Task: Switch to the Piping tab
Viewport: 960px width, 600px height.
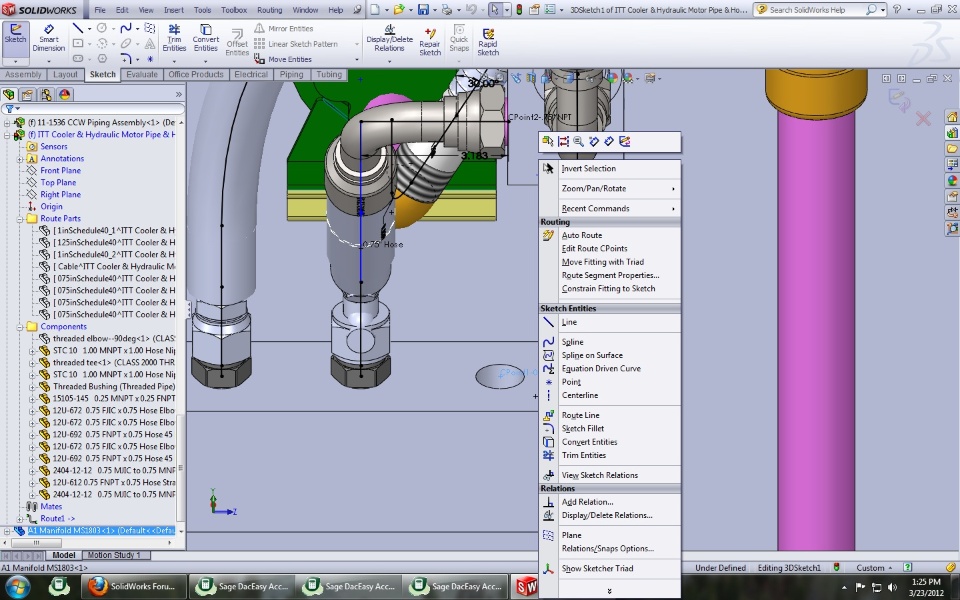Action: click(291, 75)
